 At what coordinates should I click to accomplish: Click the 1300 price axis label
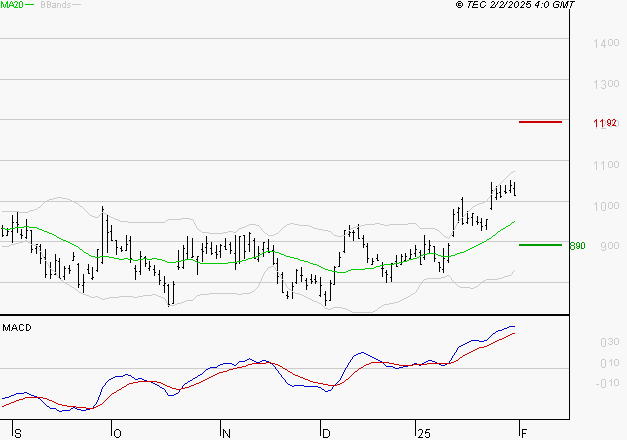(x=606, y=84)
